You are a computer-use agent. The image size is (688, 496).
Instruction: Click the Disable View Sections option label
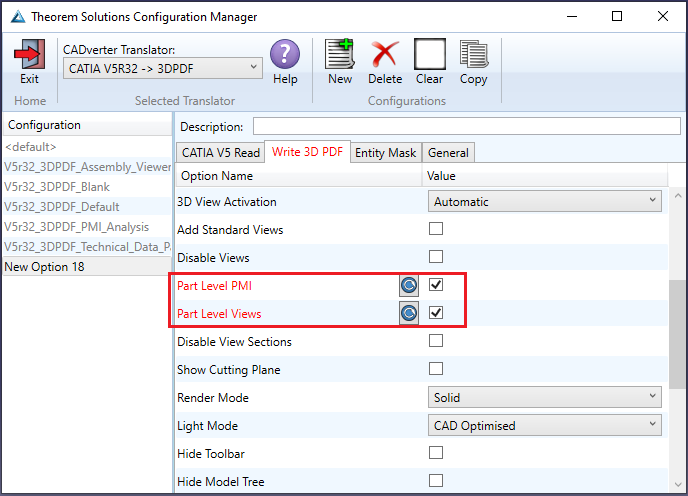(234, 341)
